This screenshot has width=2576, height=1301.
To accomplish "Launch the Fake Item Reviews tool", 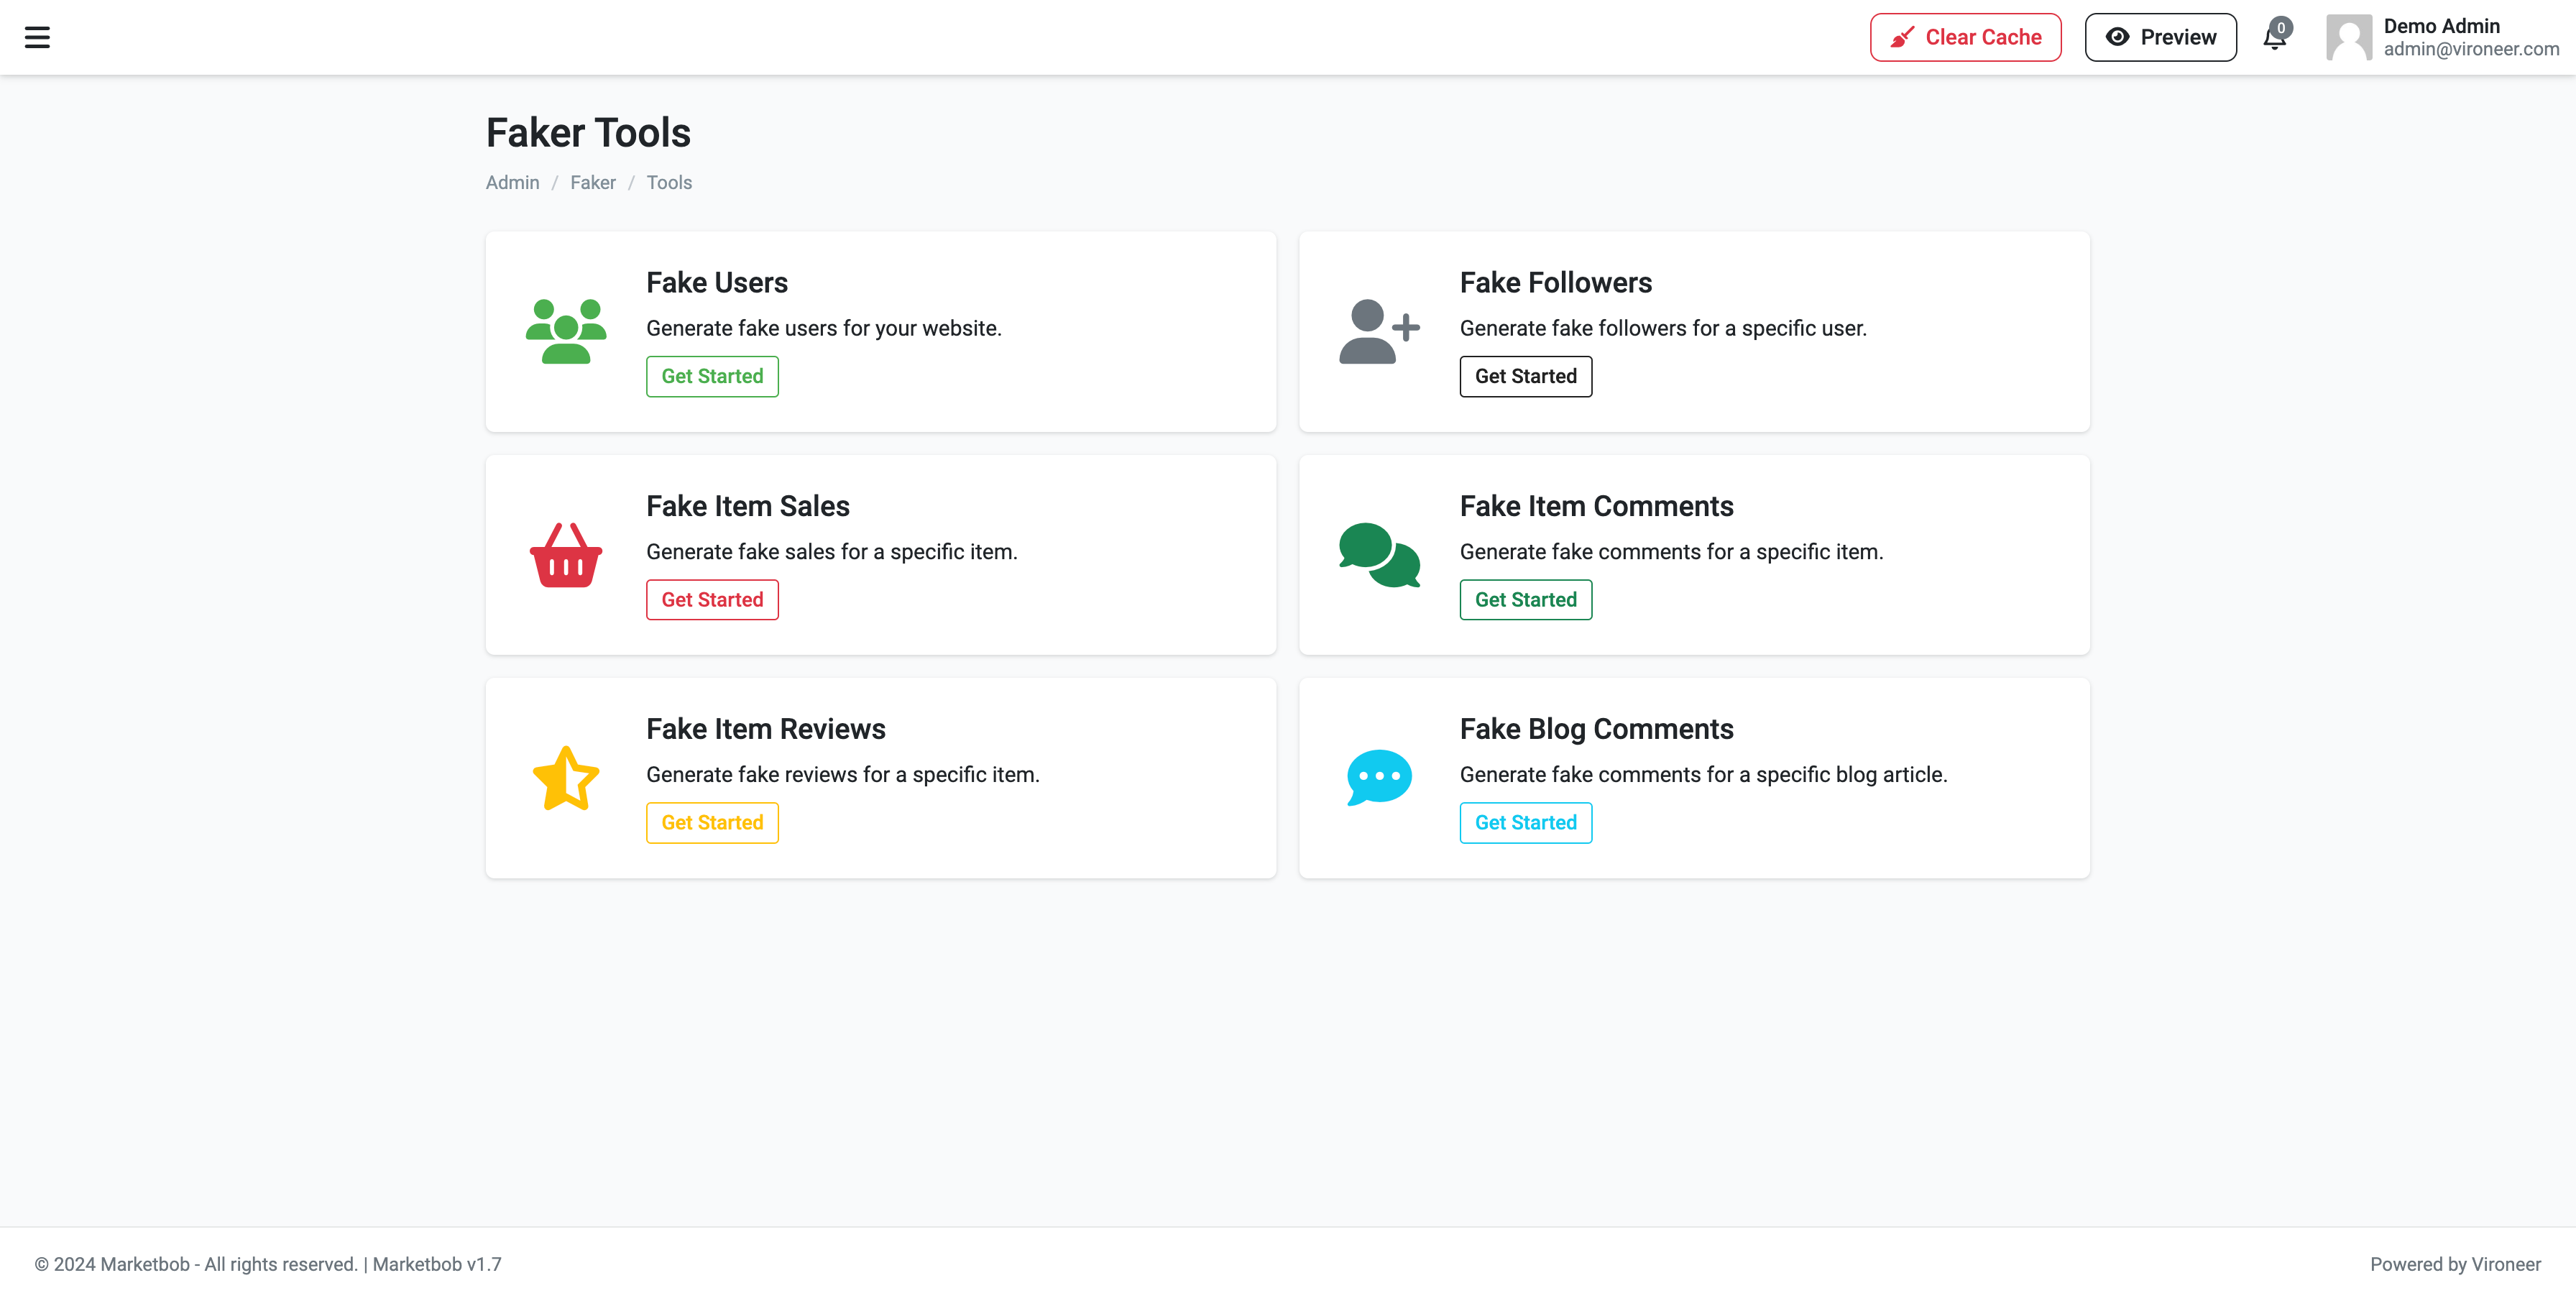I will pos(712,823).
